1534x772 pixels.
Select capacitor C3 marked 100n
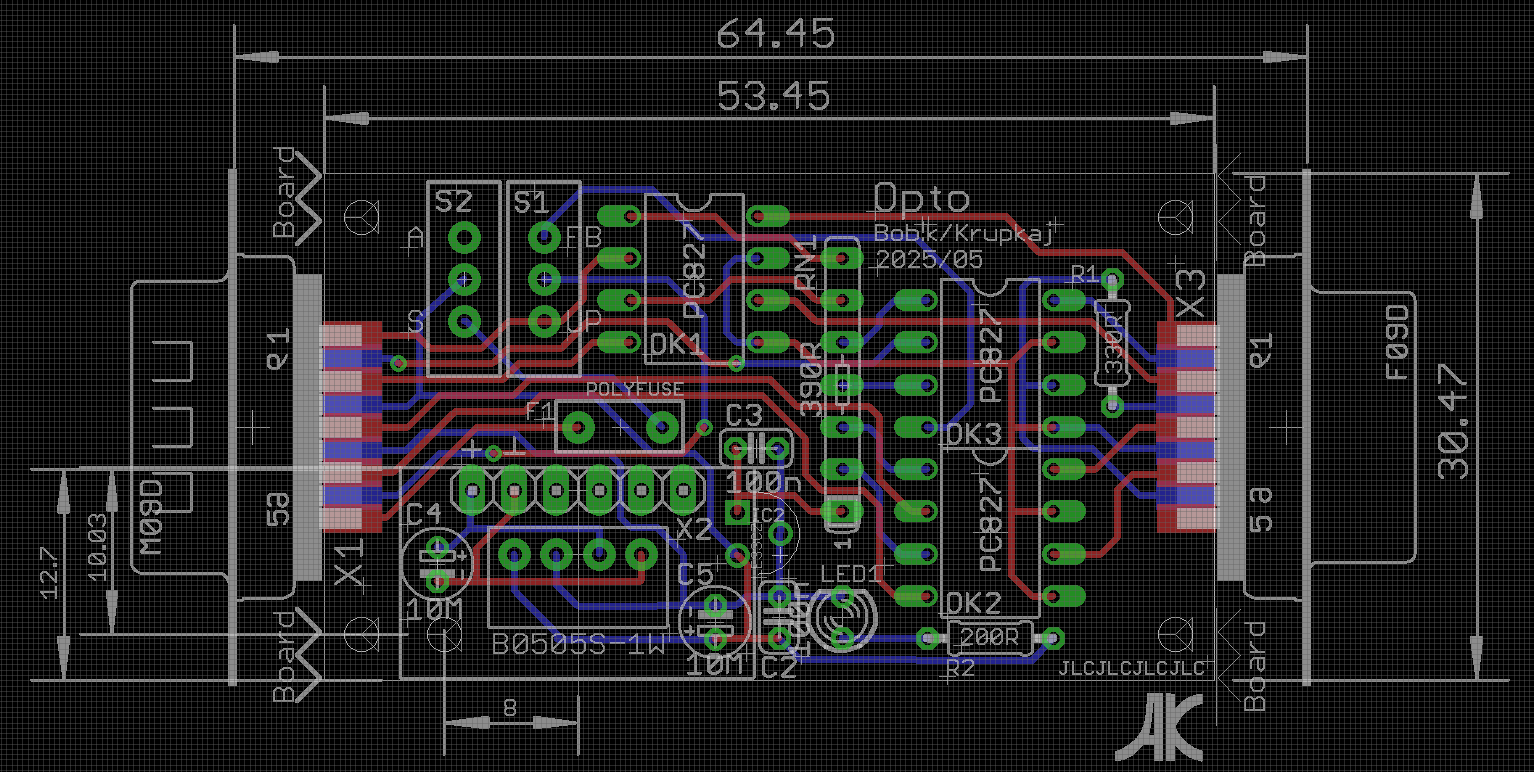click(x=757, y=447)
